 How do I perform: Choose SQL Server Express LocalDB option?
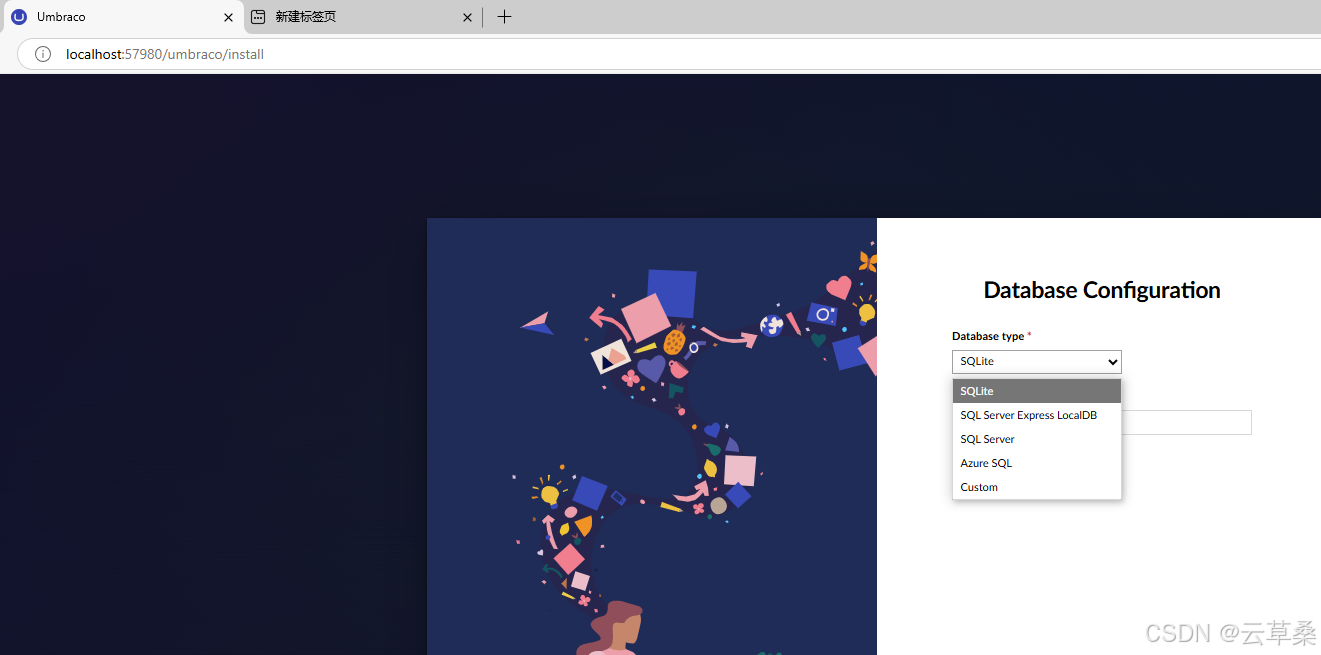click(x=1037, y=415)
